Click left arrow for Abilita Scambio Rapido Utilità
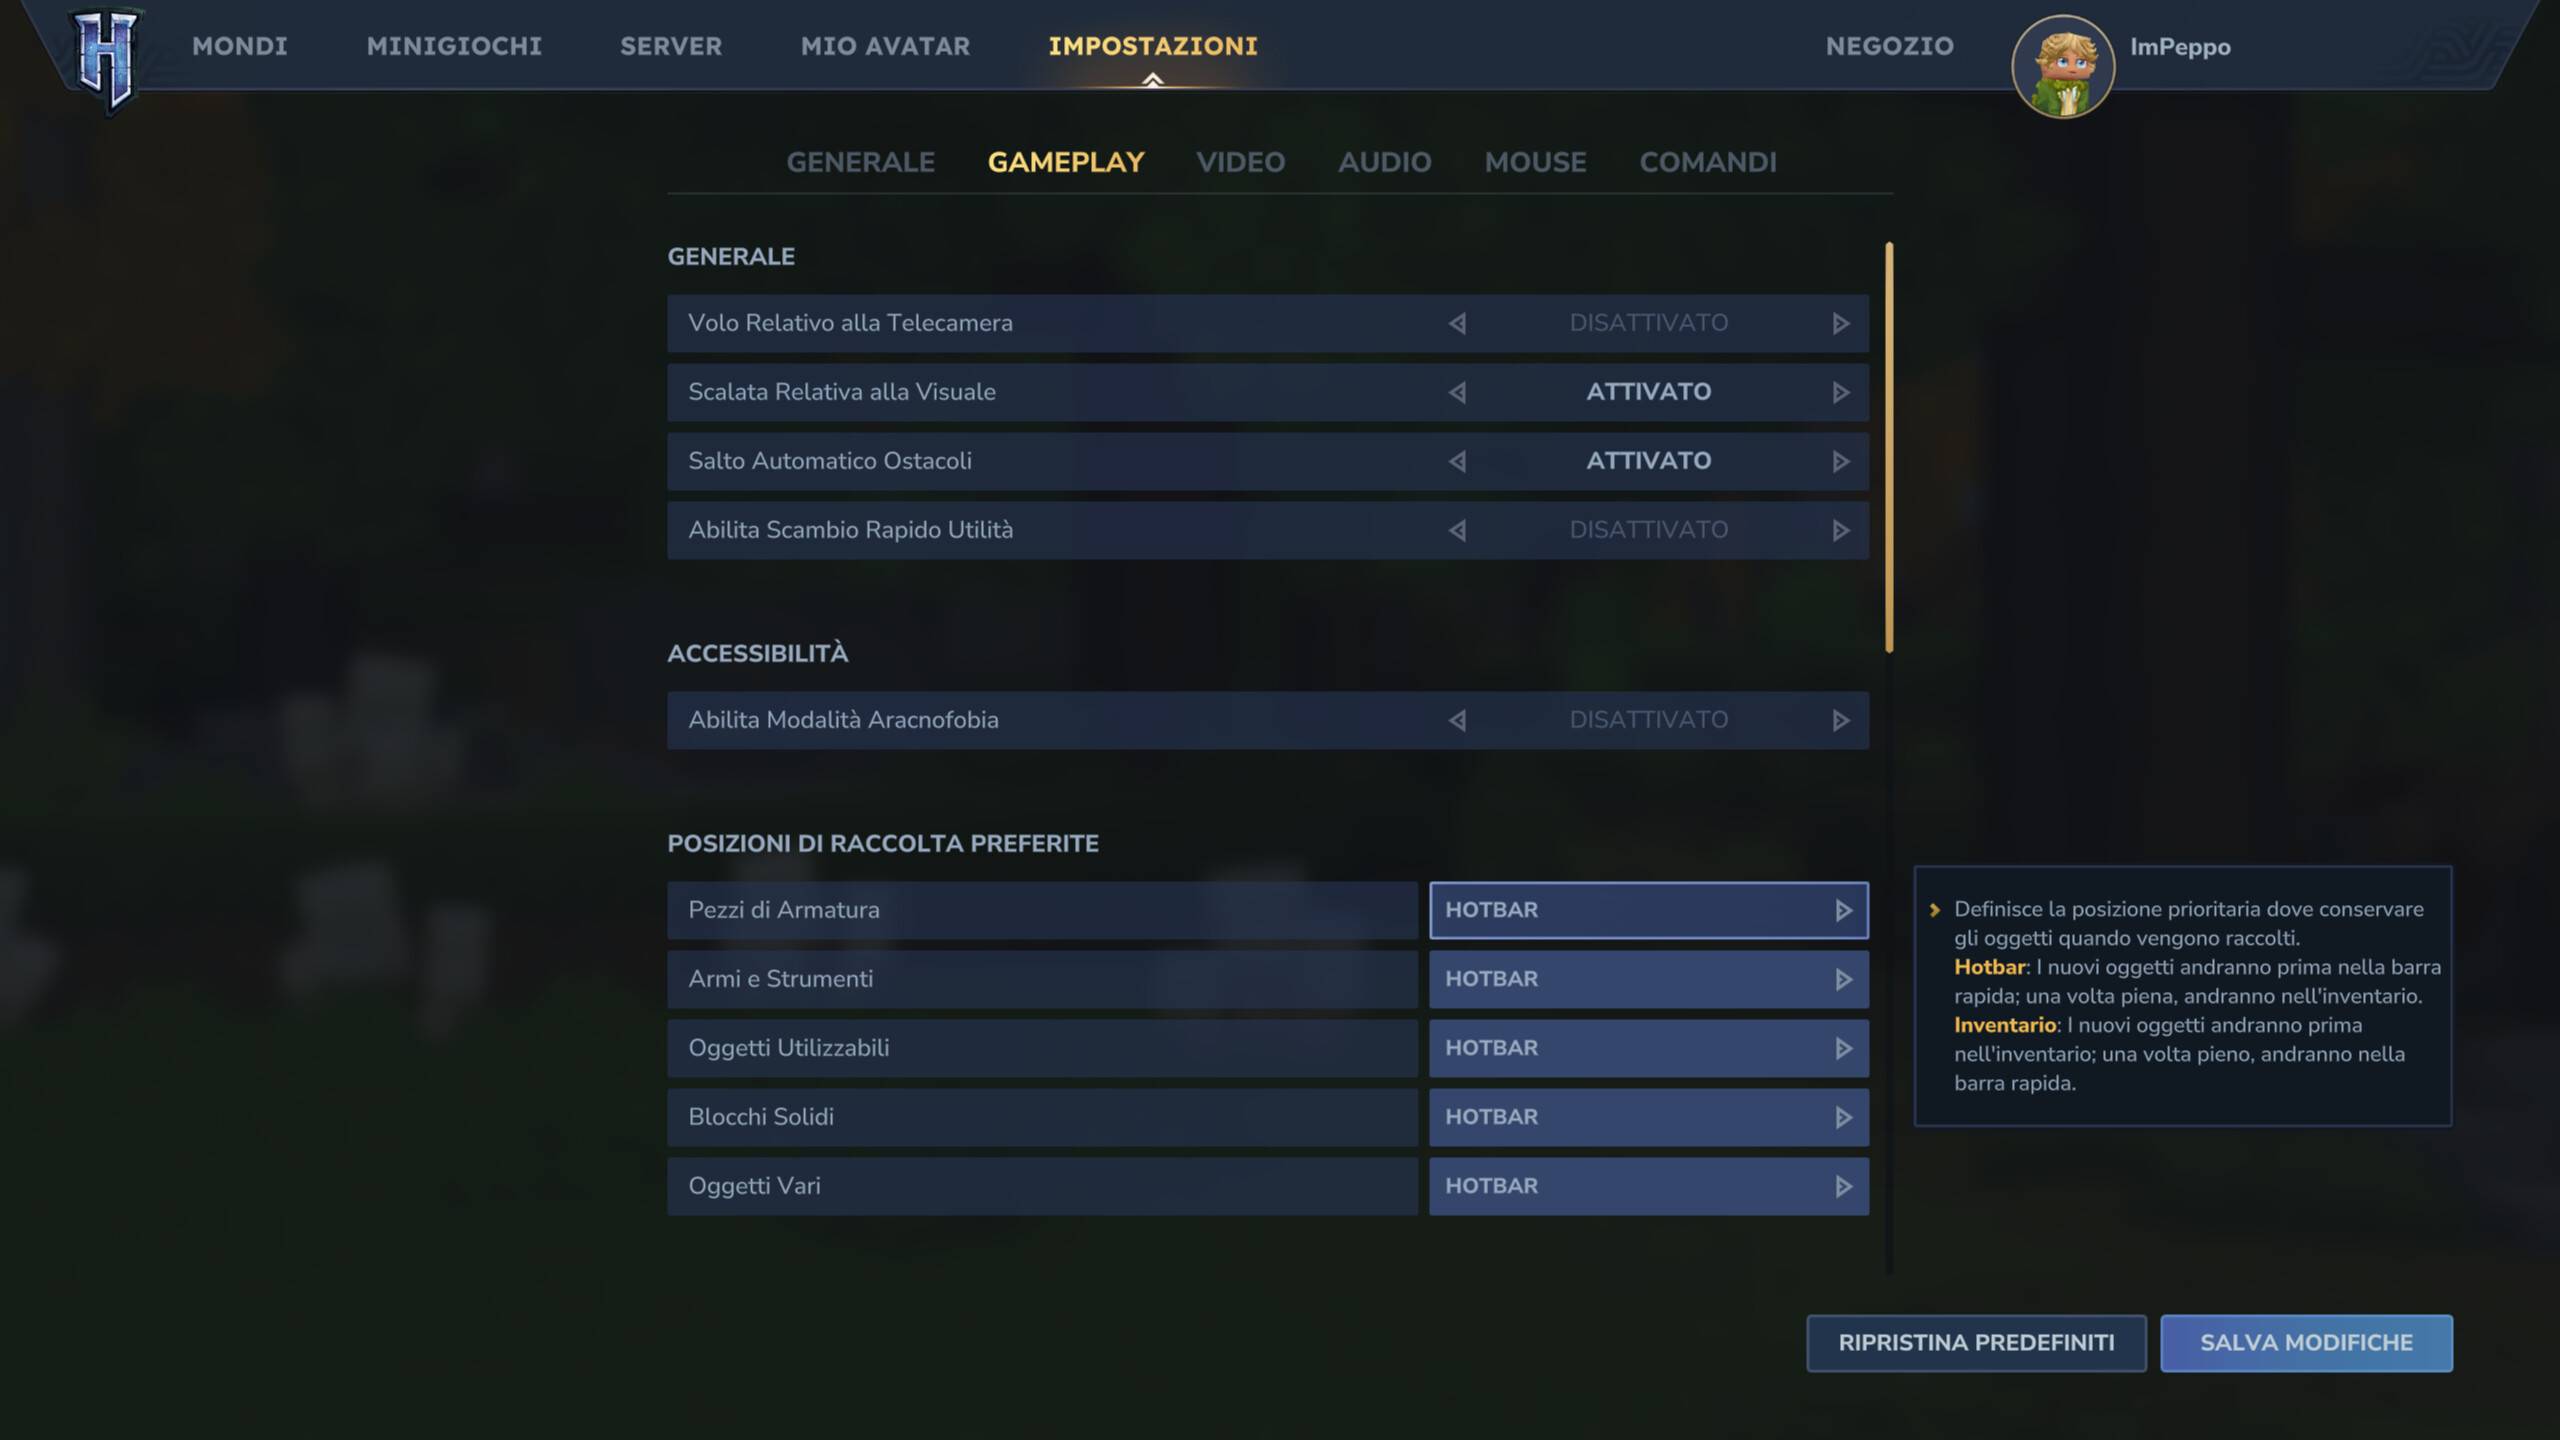This screenshot has height=1440, width=2560. (x=1457, y=531)
